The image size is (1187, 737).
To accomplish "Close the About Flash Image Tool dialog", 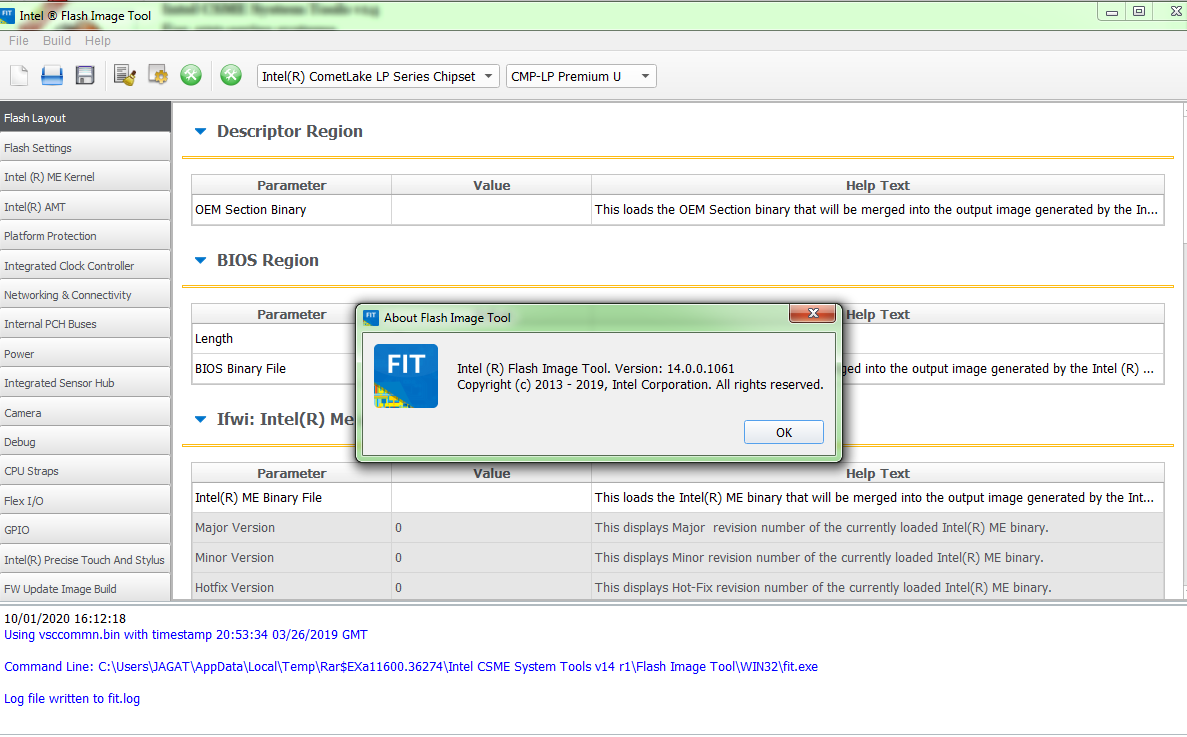I will (812, 313).
